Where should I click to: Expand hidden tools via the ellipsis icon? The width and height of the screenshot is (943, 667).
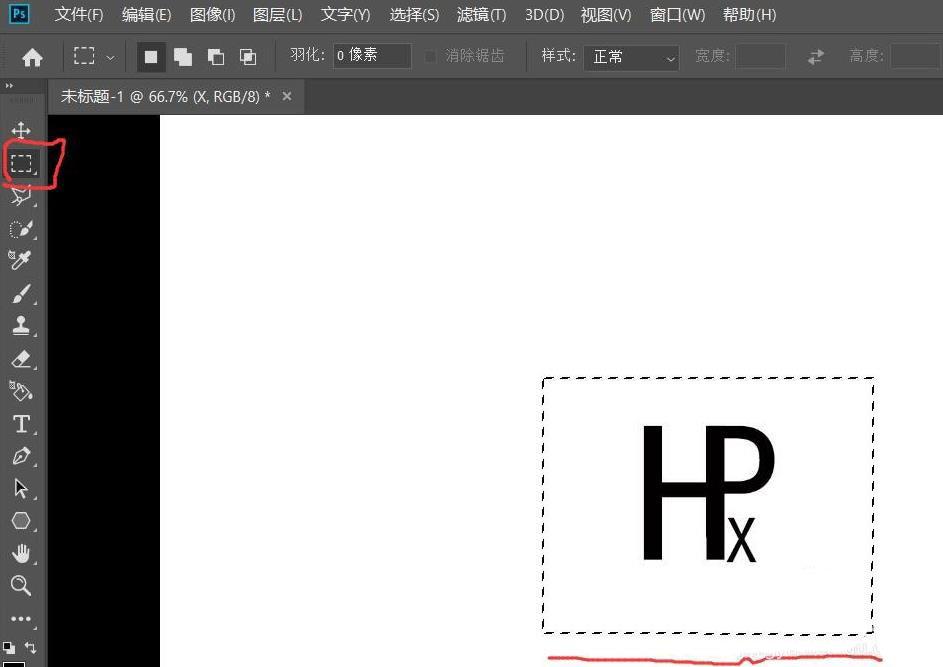(22, 619)
